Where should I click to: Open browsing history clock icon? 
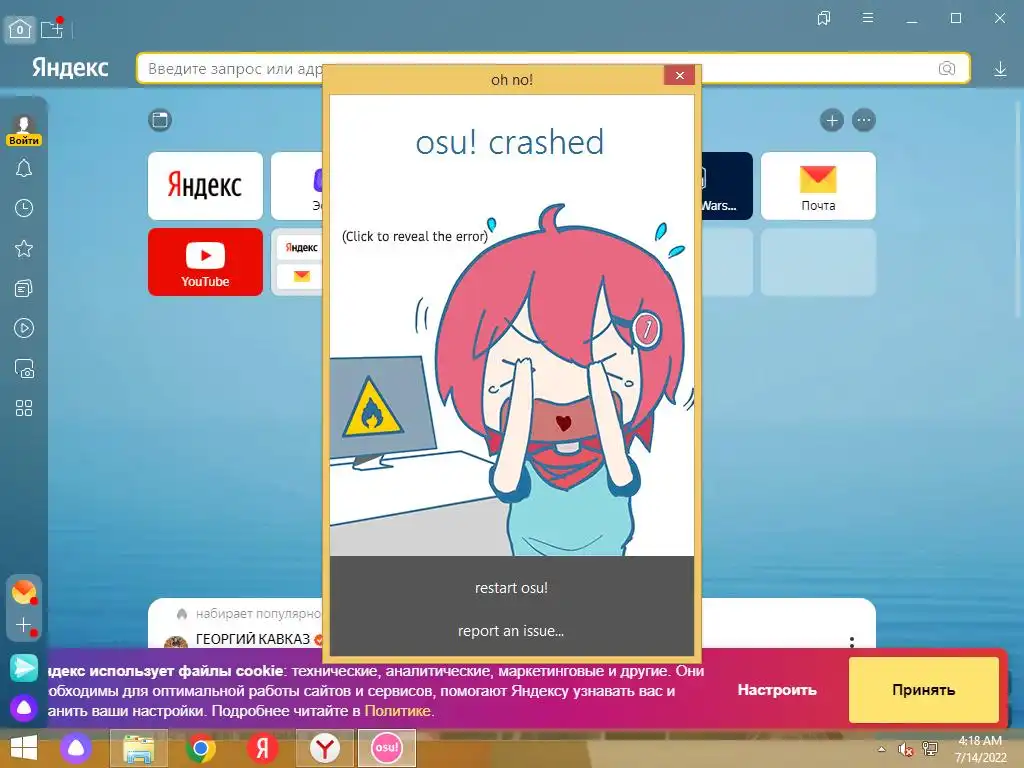(24, 208)
